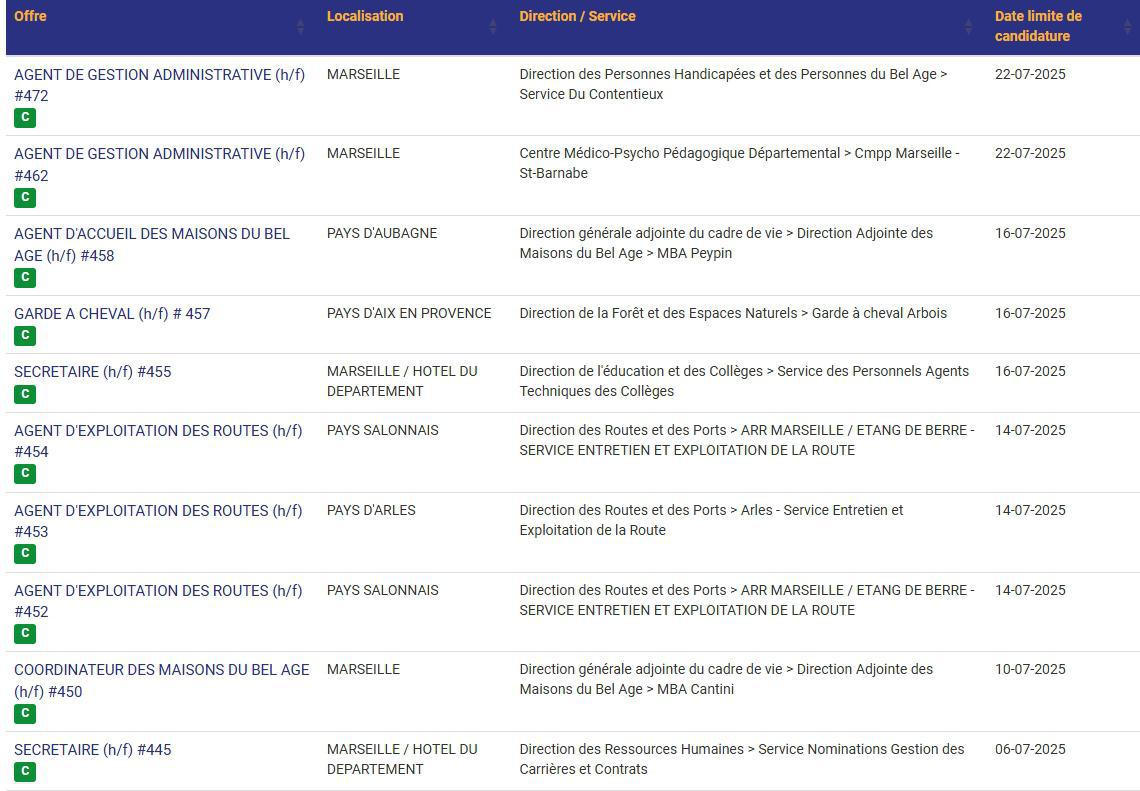Image resolution: width=1140 pixels, height=791 pixels.
Task: Click date 14-07-2025 in offer #452 row
Action: 1030,590
